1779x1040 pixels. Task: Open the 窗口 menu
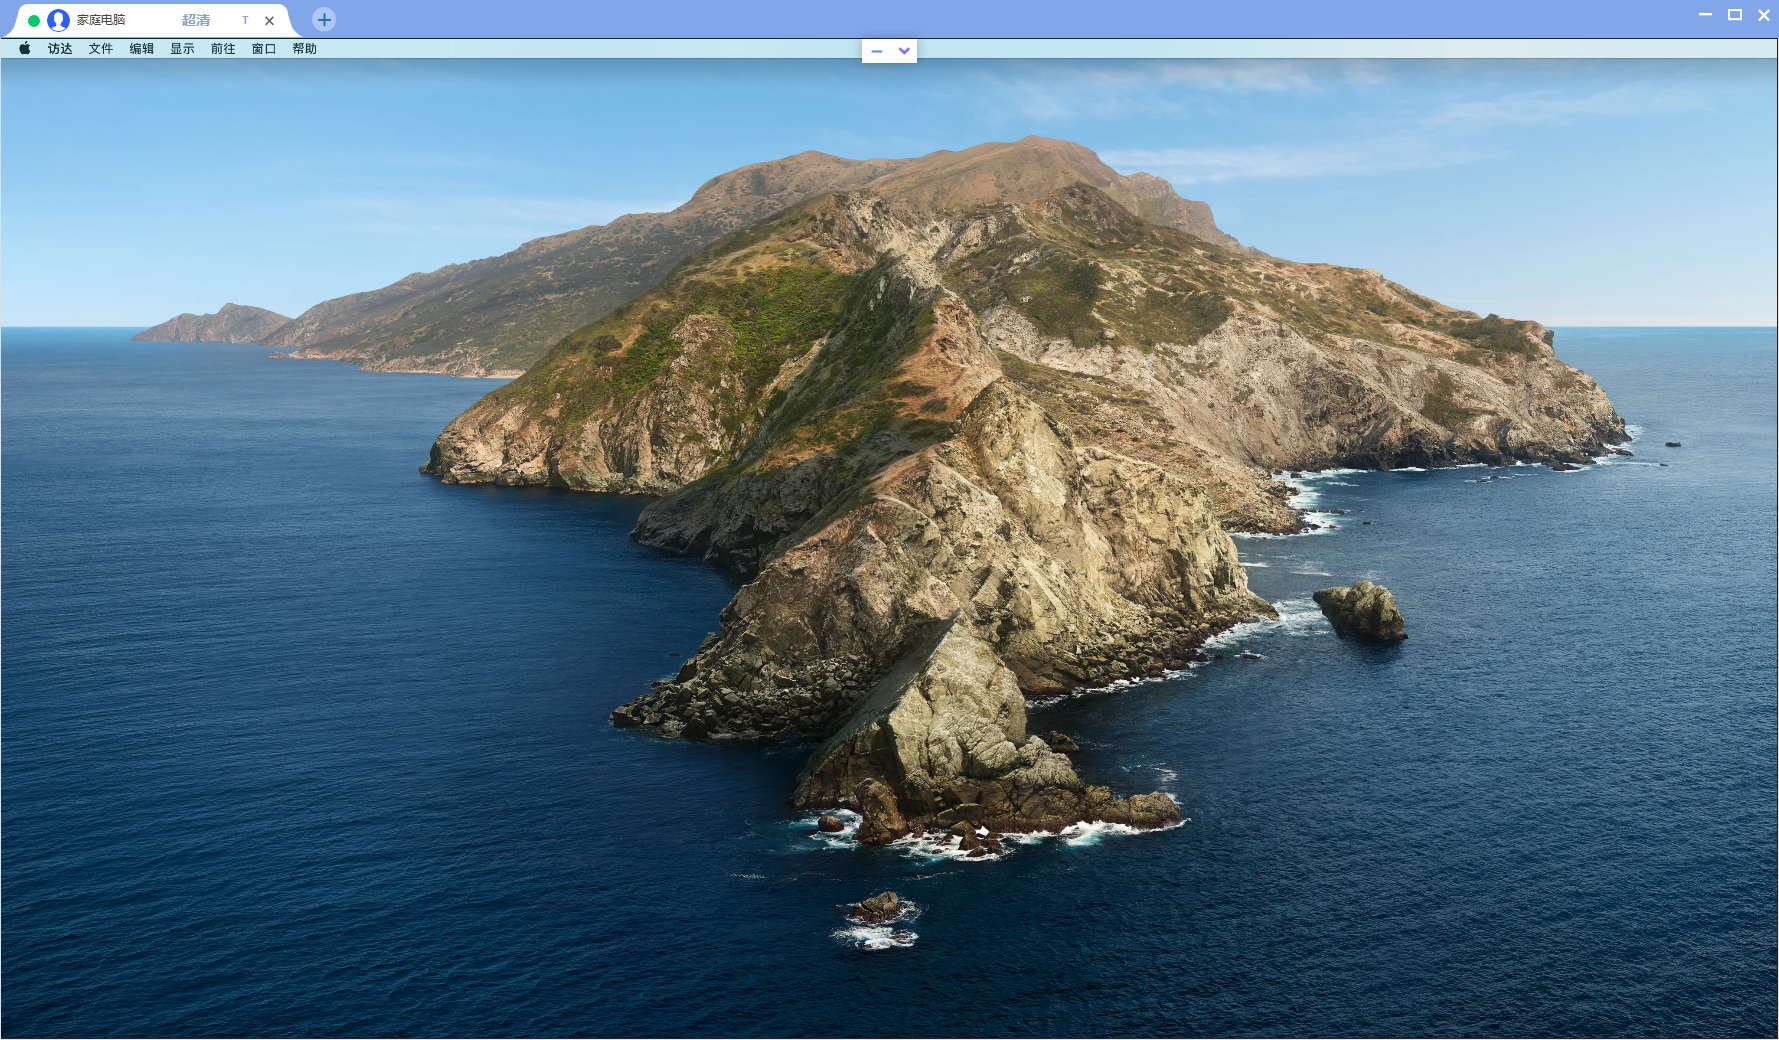264,48
